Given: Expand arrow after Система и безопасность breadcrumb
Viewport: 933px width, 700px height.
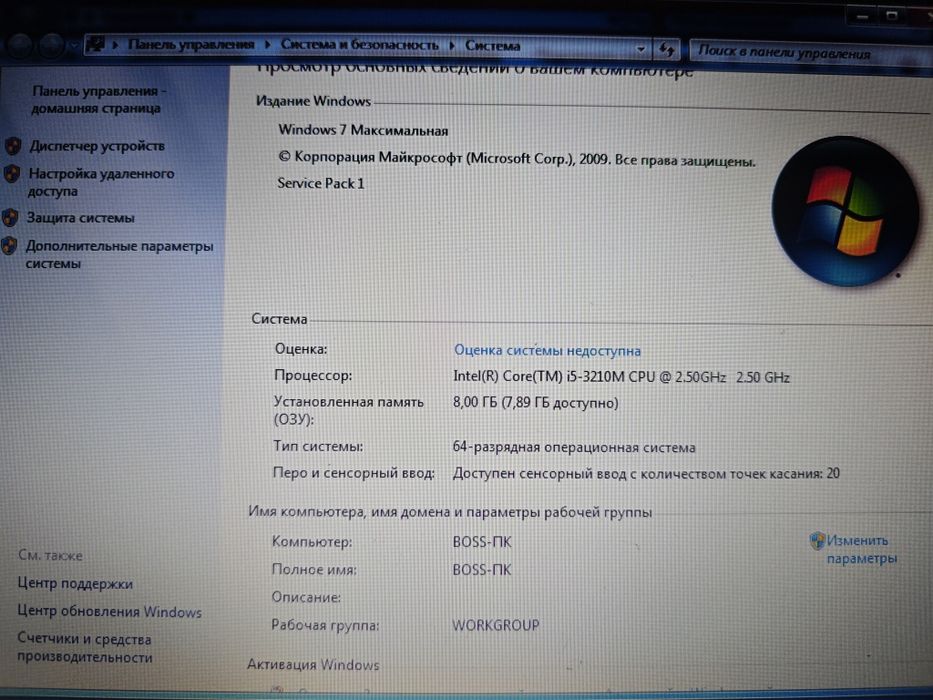Looking at the screenshot, I should [x=452, y=45].
